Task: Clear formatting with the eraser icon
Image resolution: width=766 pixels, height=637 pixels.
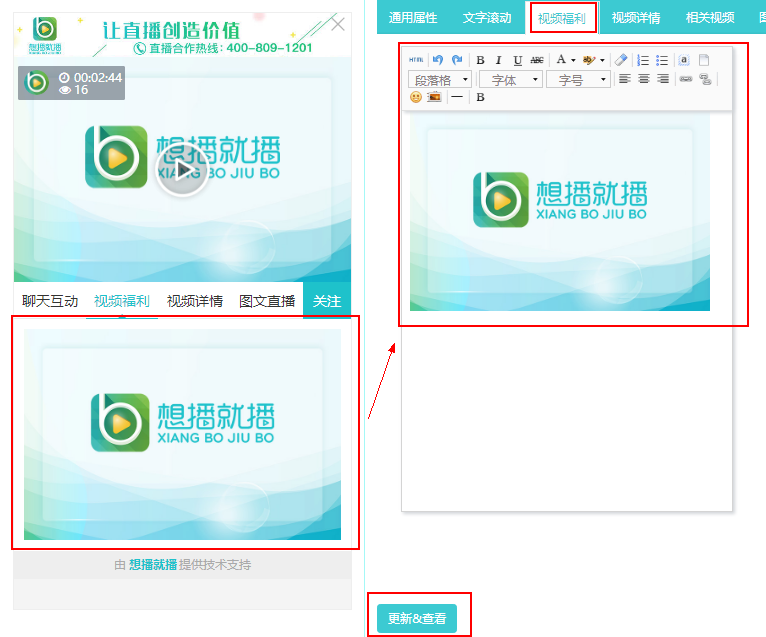Action: [x=621, y=60]
